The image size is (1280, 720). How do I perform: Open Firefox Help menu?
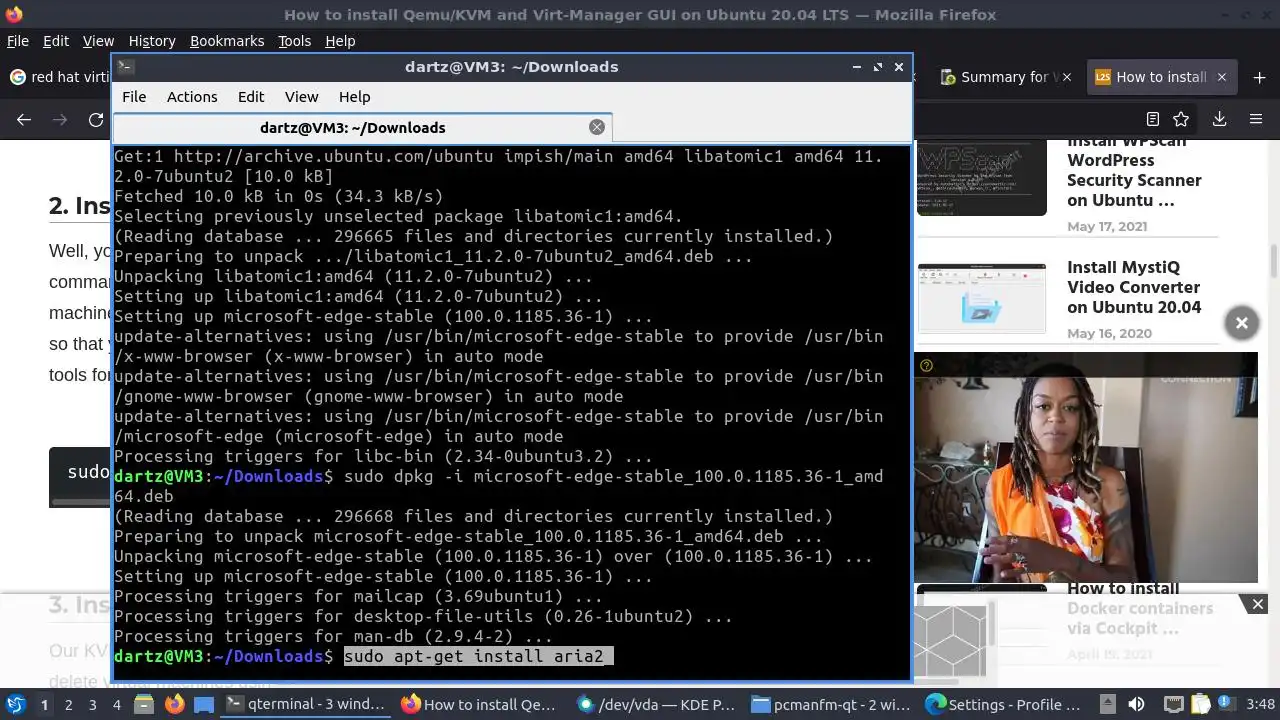pyautogui.click(x=340, y=41)
